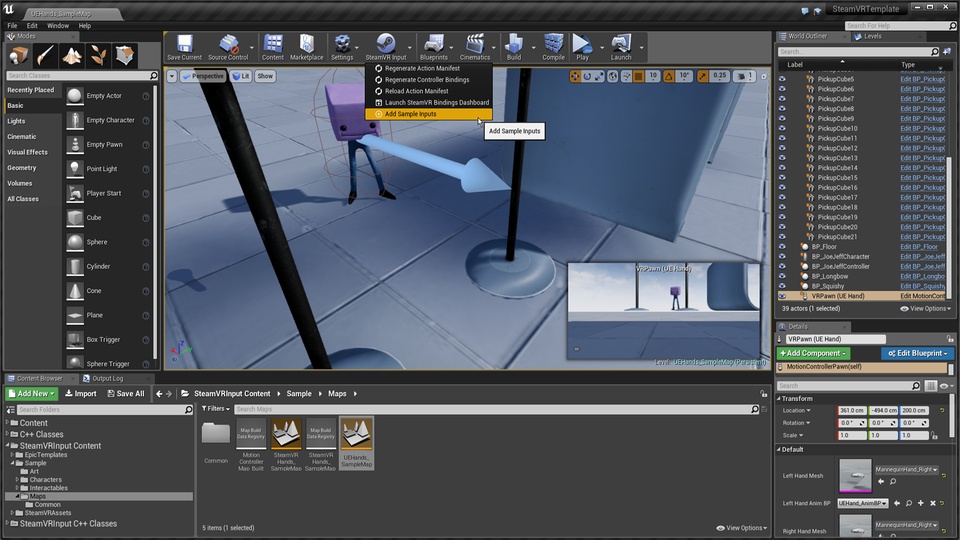Click the Add Component button
Image resolution: width=960 pixels, height=540 pixels.
point(814,353)
